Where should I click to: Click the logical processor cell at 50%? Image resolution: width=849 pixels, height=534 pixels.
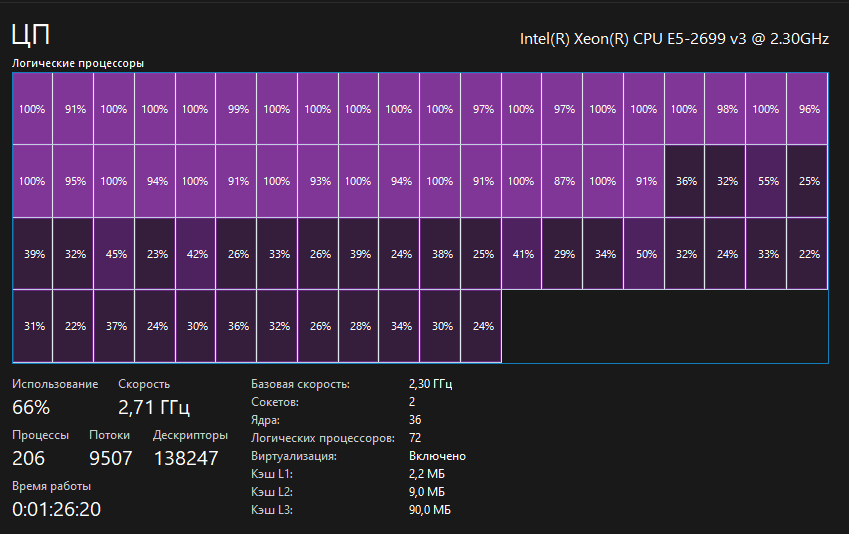pyautogui.click(x=644, y=253)
